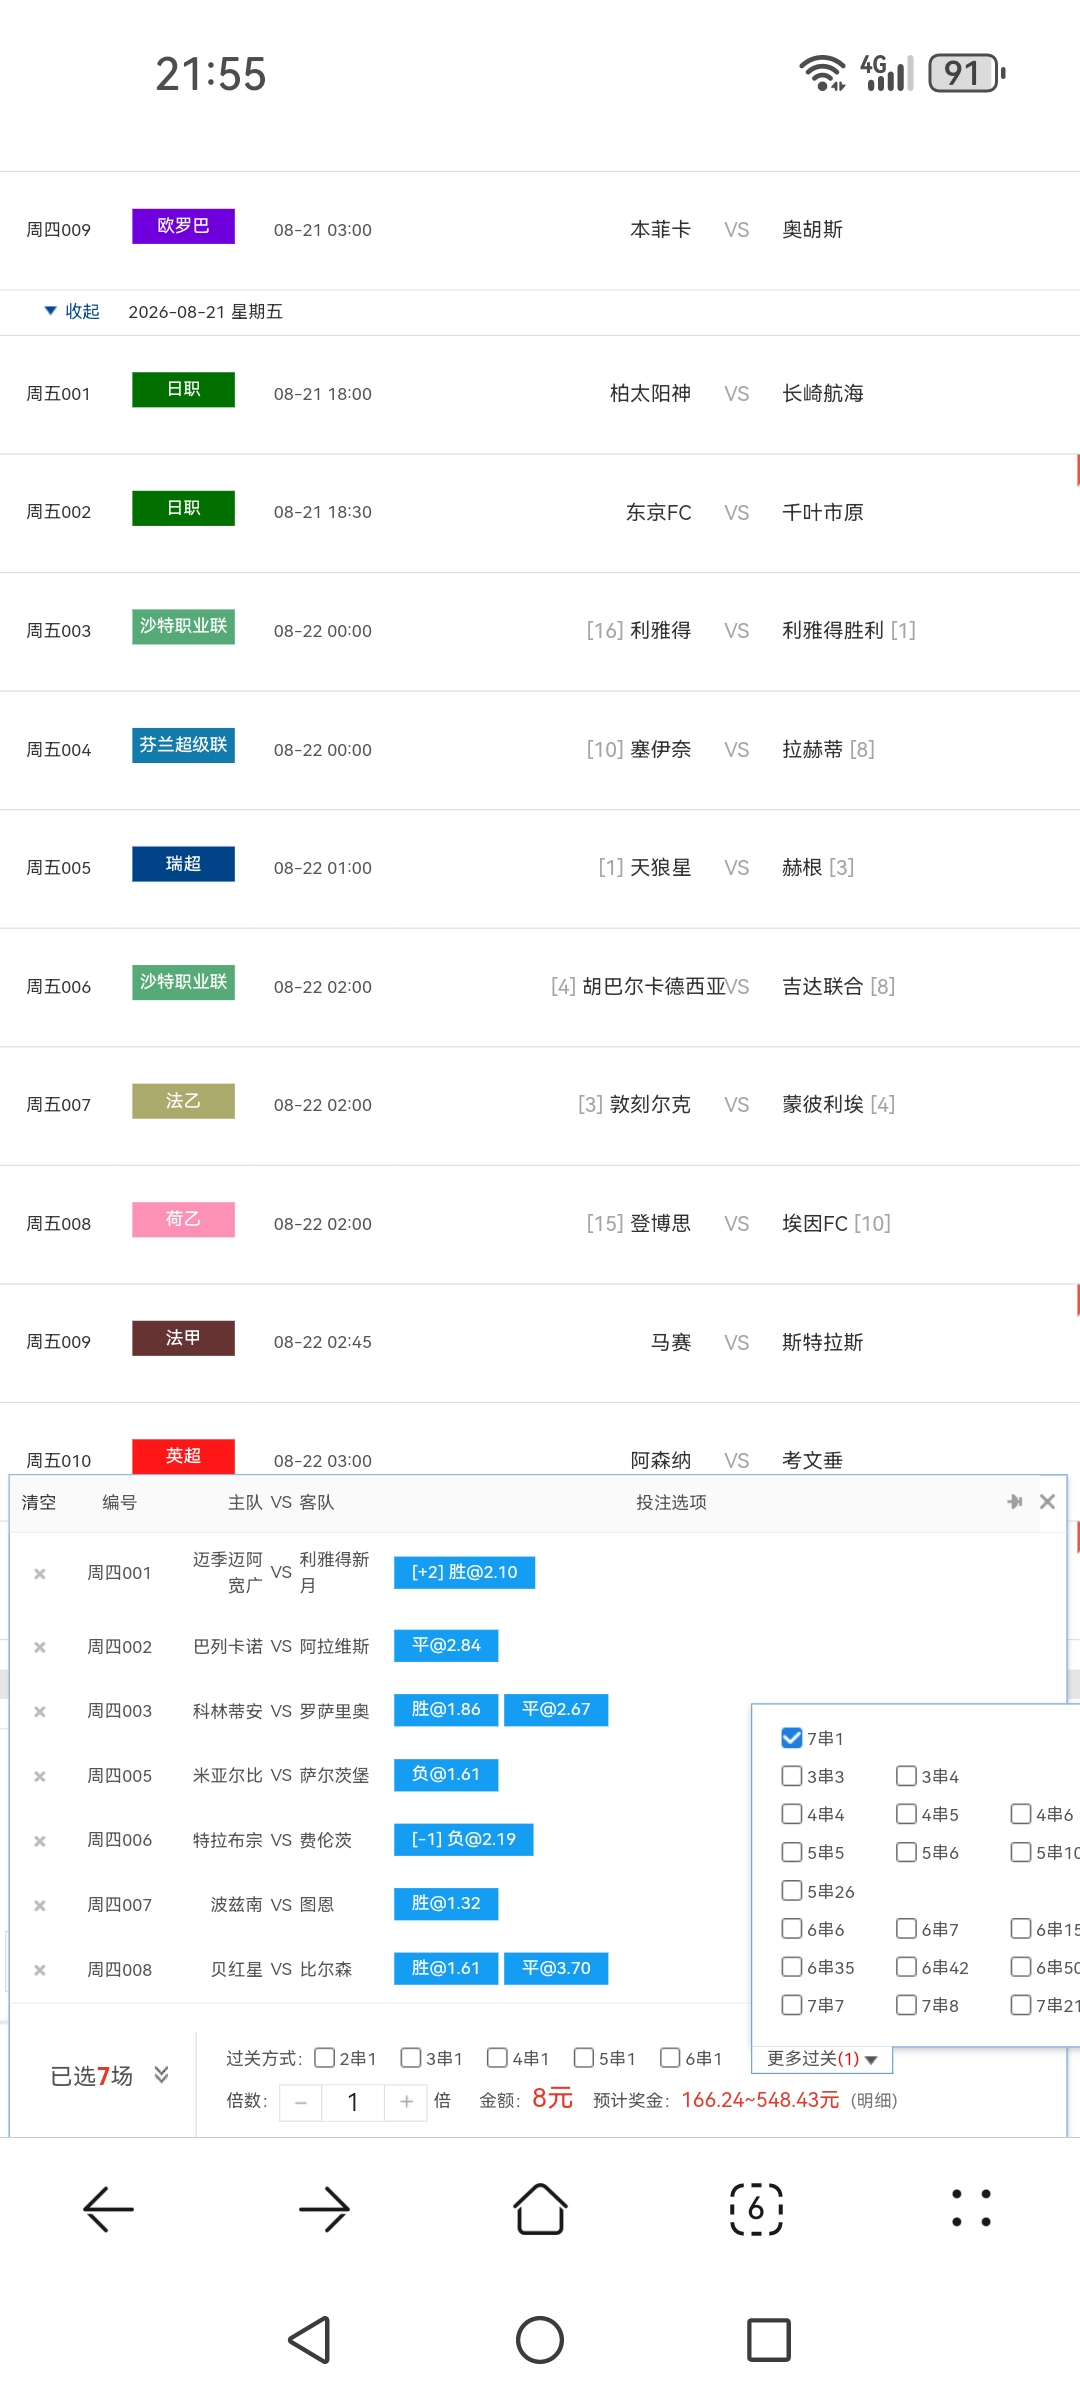This screenshot has width=1080, height=2400.
Task: Select the 欧罗巴 league tag
Action: pyautogui.click(x=183, y=226)
